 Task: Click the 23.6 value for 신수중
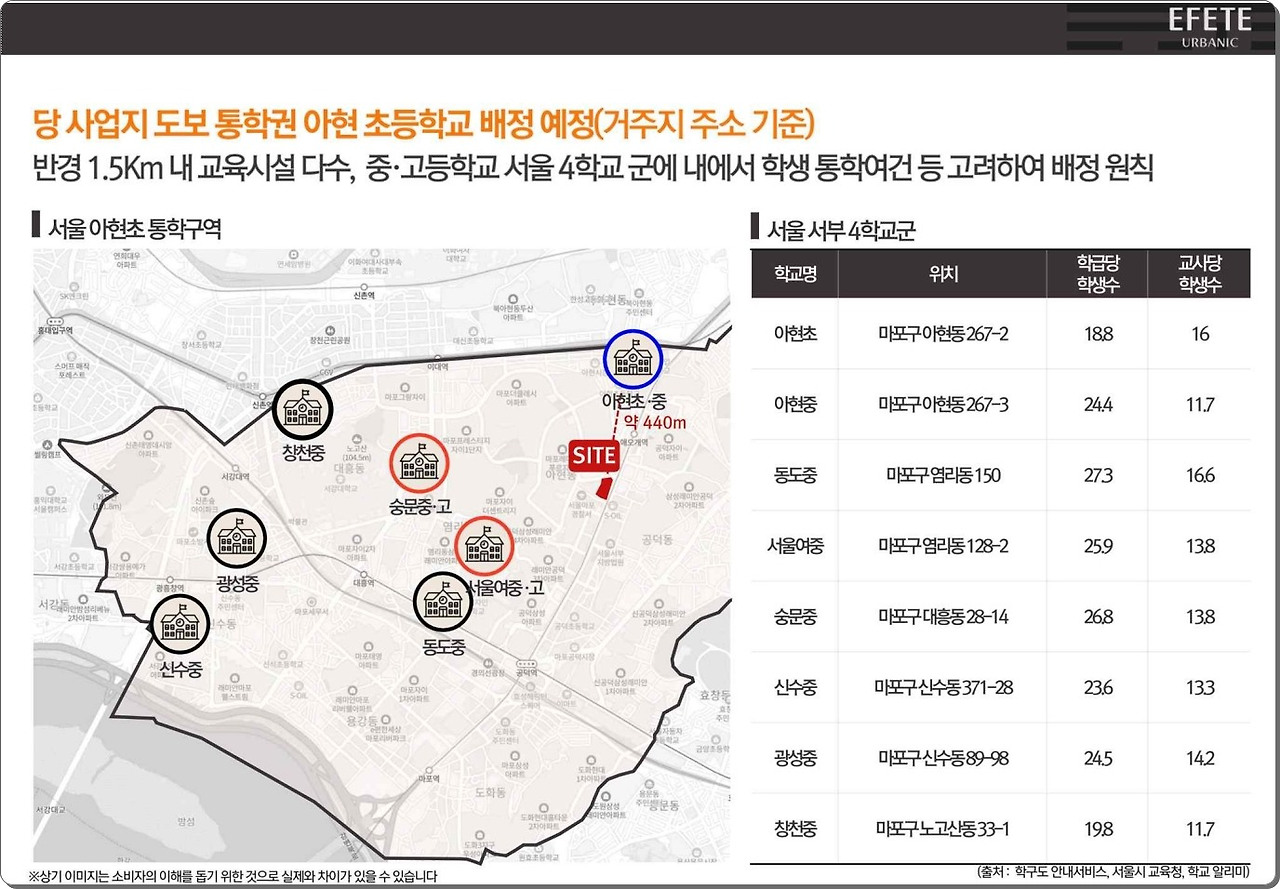pos(1098,688)
